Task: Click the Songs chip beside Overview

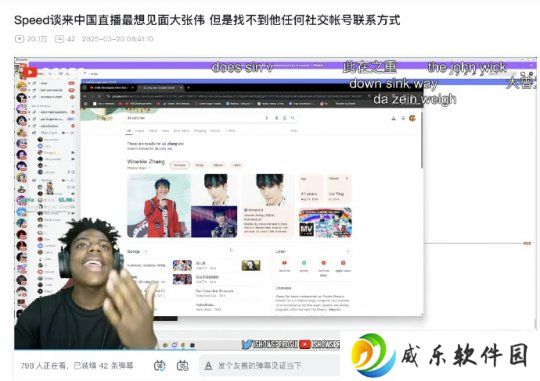Action: point(200,165)
